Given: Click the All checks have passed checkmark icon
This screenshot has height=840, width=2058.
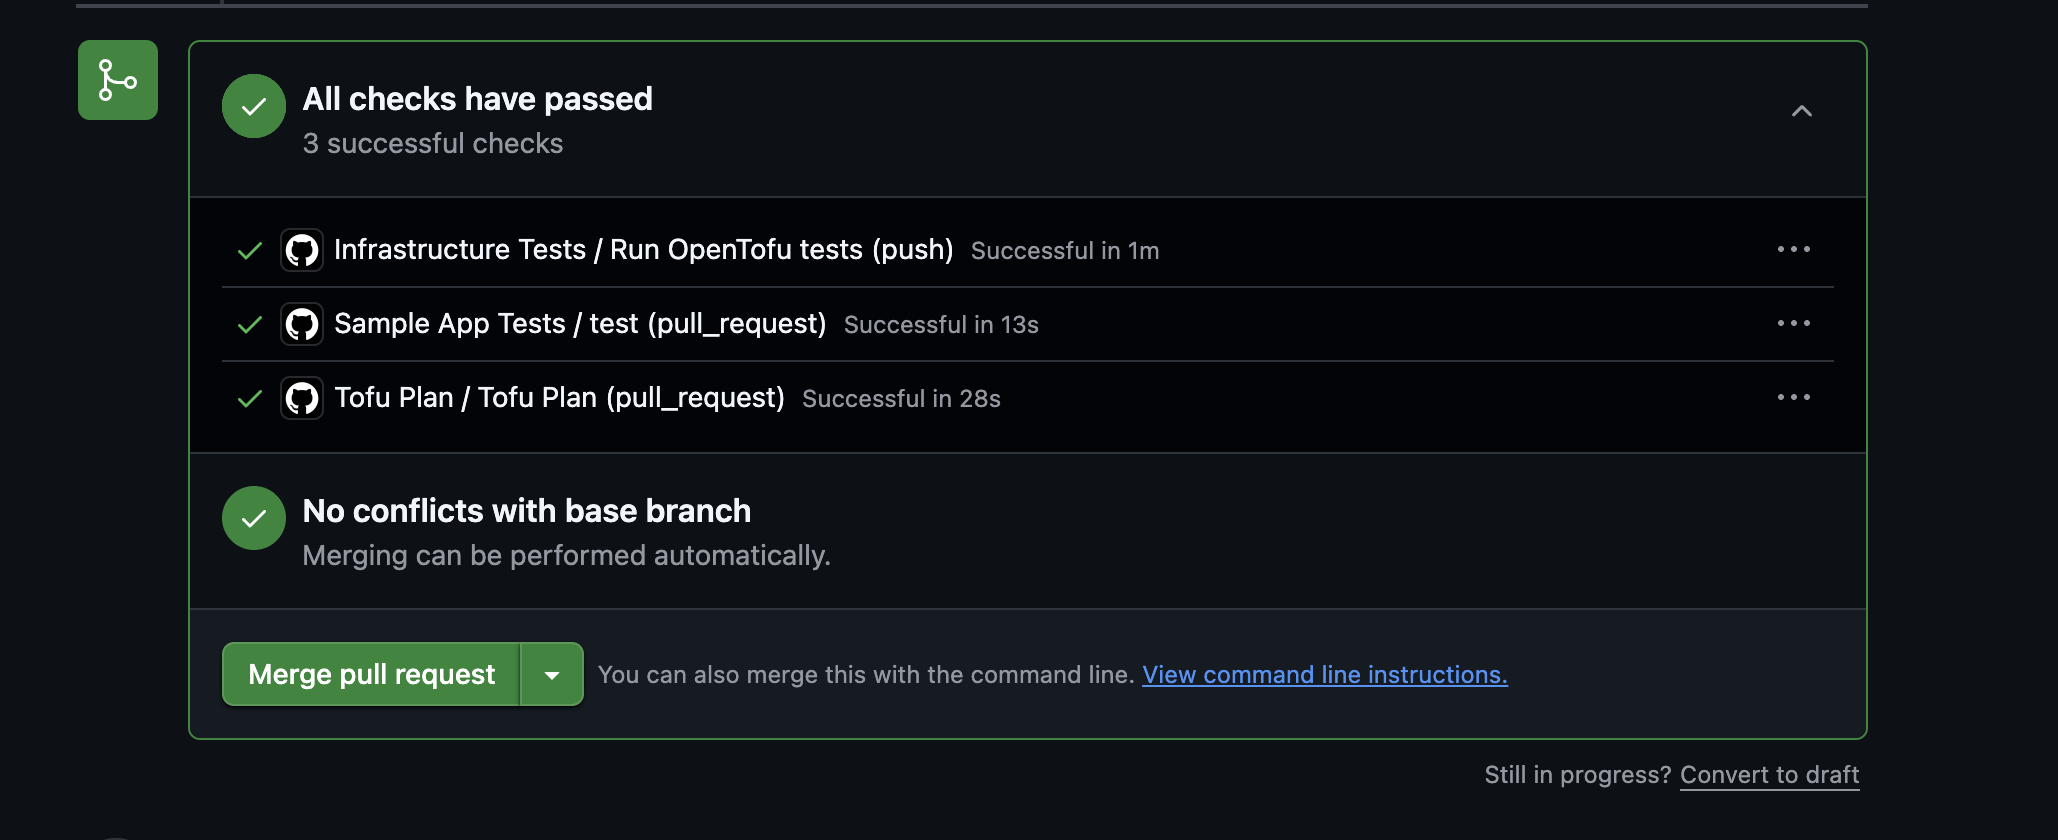Looking at the screenshot, I should coord(254,106).
